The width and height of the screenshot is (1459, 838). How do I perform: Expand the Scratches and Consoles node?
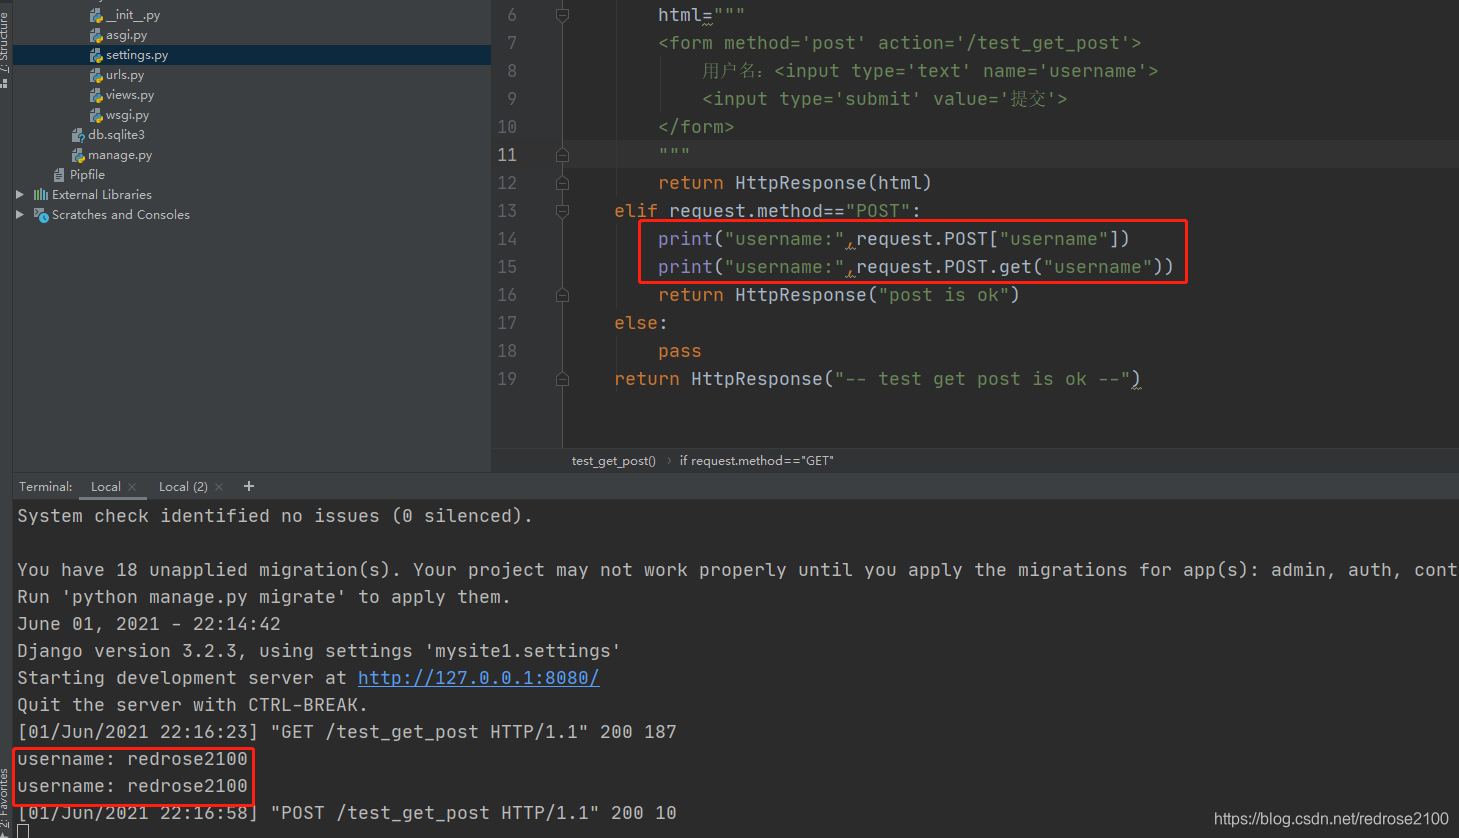click(x=20, y=215)
